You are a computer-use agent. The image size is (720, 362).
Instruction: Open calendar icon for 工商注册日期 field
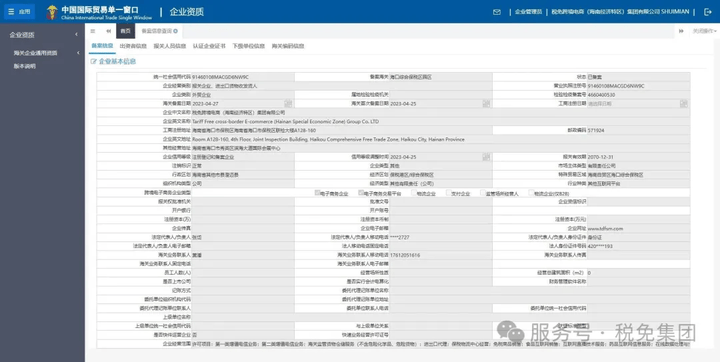tap(684, 103)
